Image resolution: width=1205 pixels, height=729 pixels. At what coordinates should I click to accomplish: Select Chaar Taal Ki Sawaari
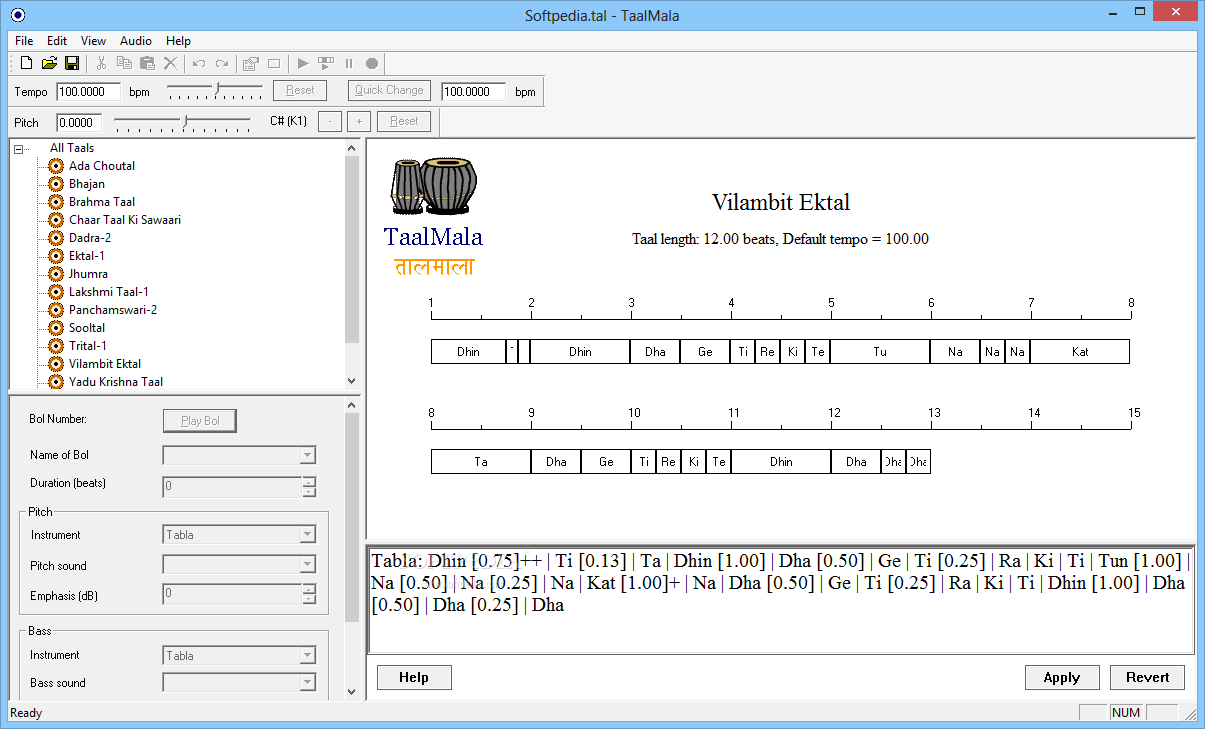125,220
